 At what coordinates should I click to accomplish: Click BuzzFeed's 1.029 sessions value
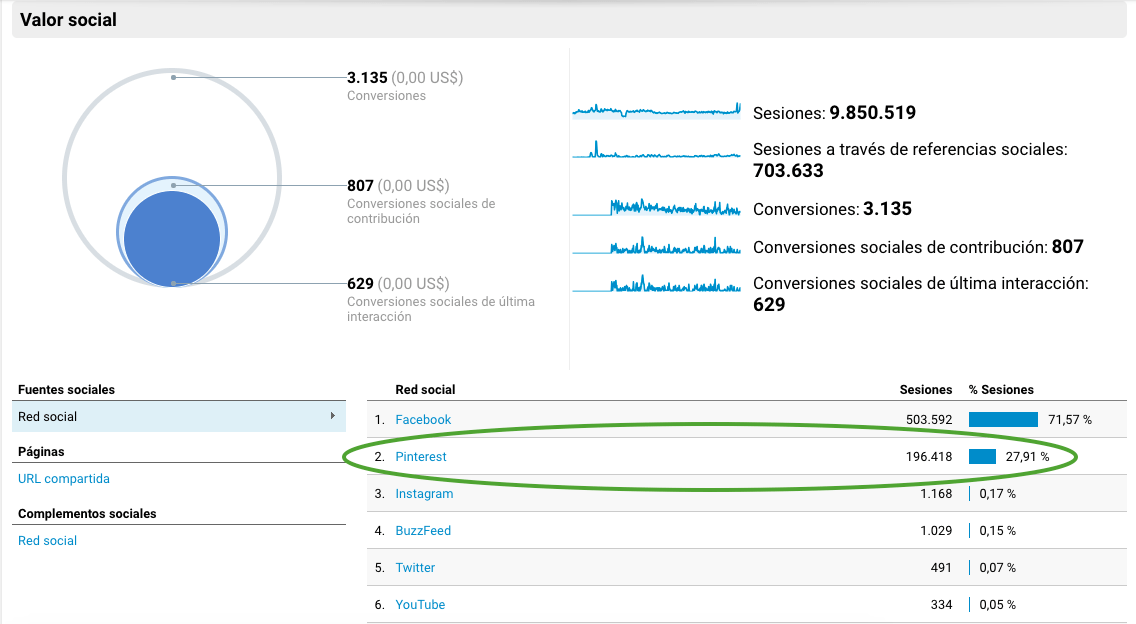click(936, 531)
